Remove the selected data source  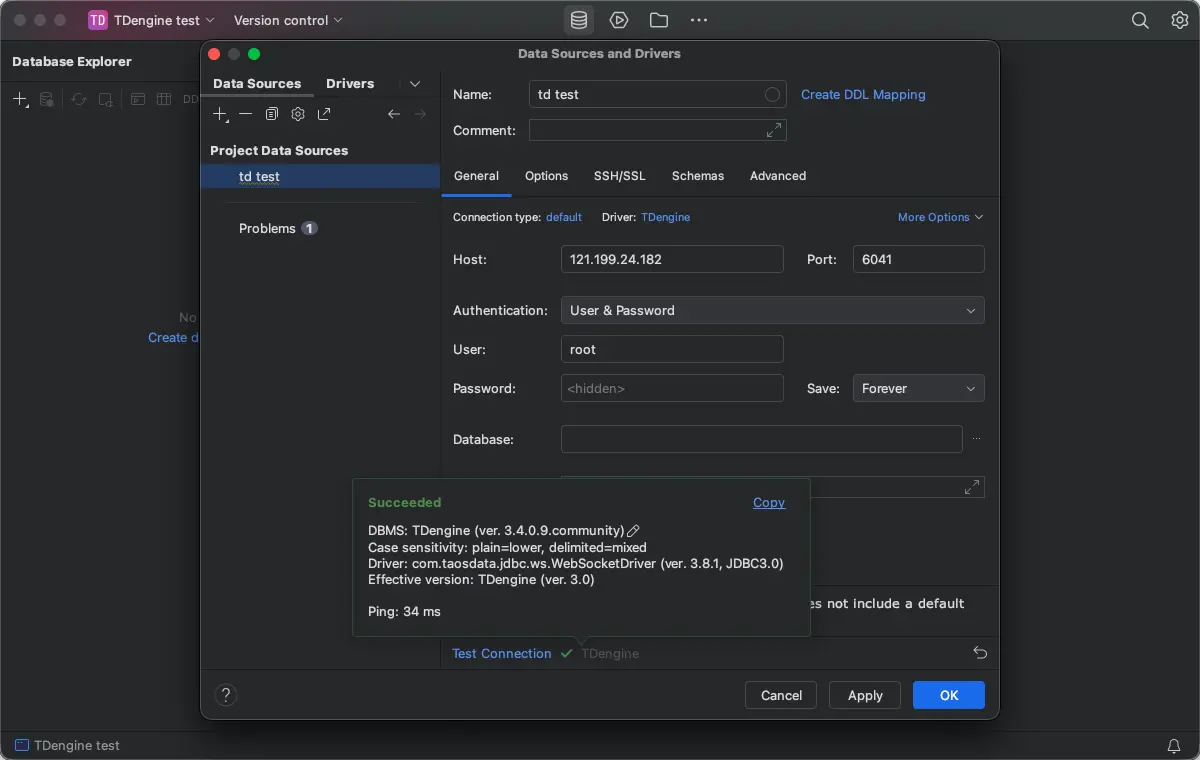coord(245,114)
